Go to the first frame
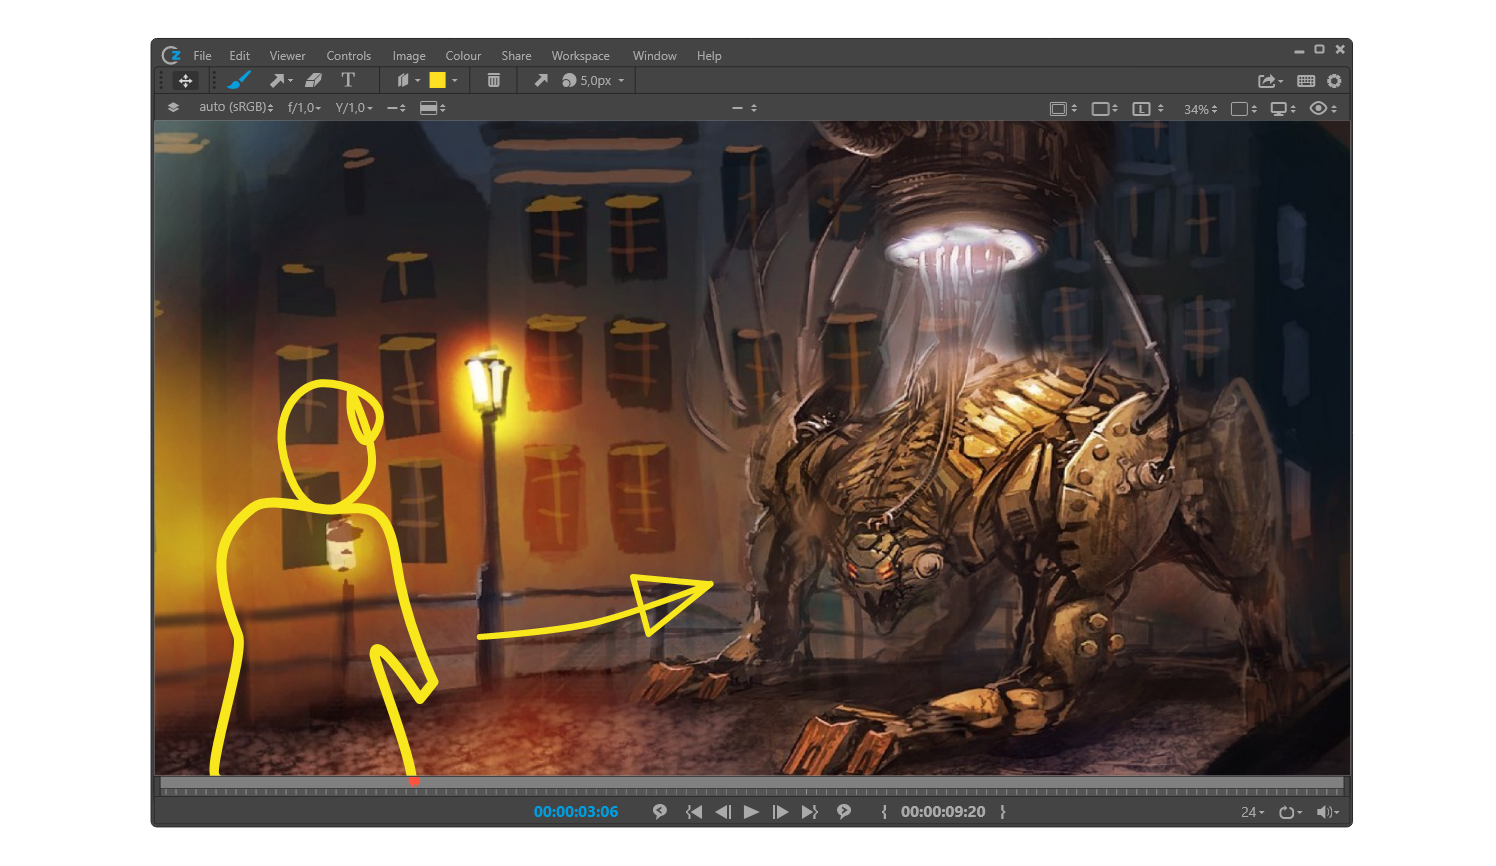This screenshot has width=1496, height=866. pos(694,812)
